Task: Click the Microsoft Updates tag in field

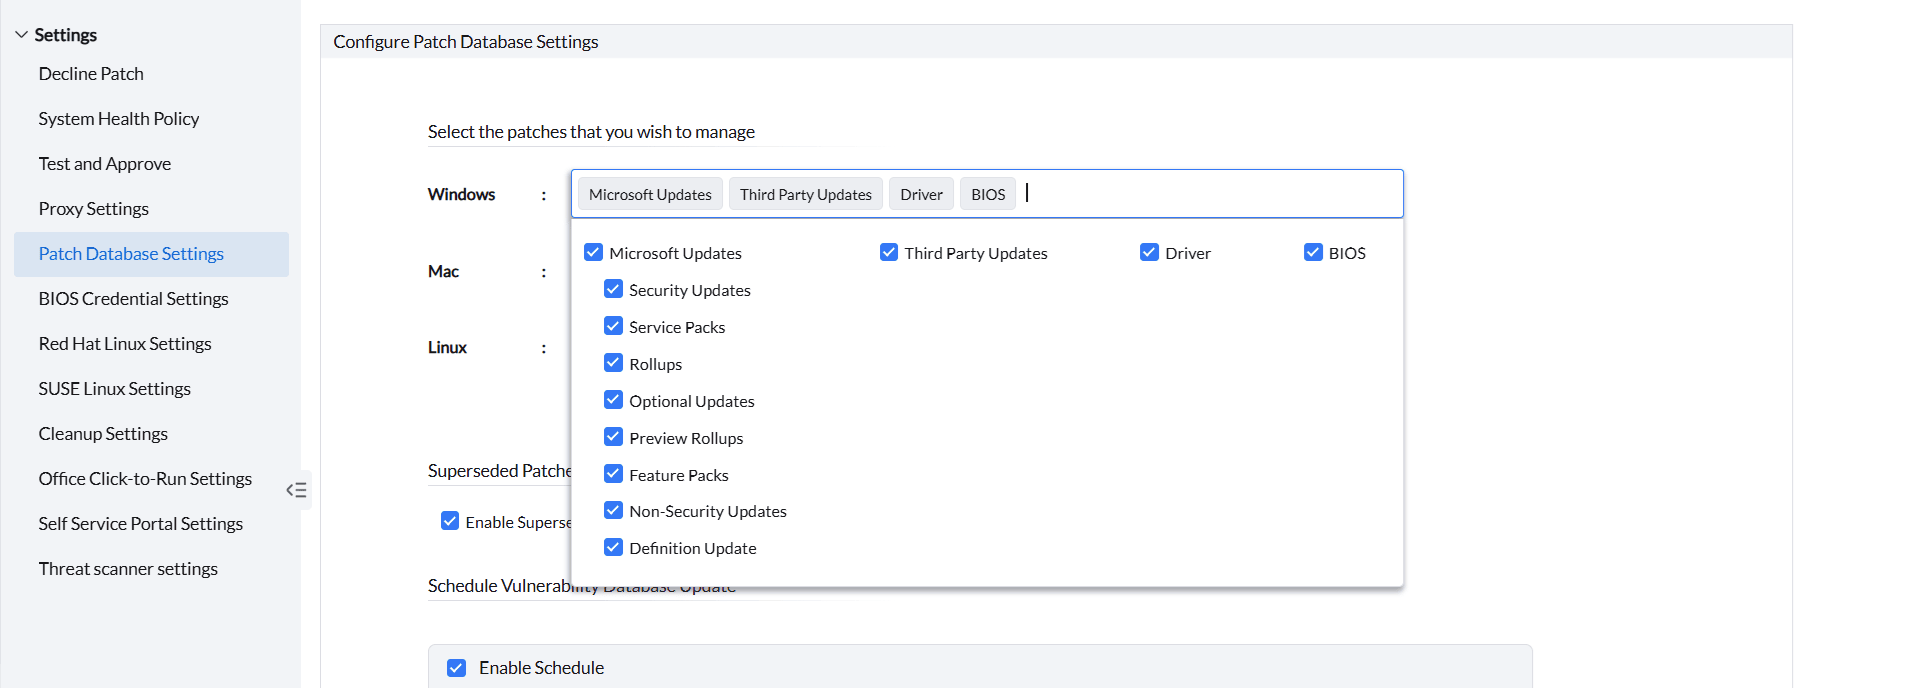Action: point(650,194)
